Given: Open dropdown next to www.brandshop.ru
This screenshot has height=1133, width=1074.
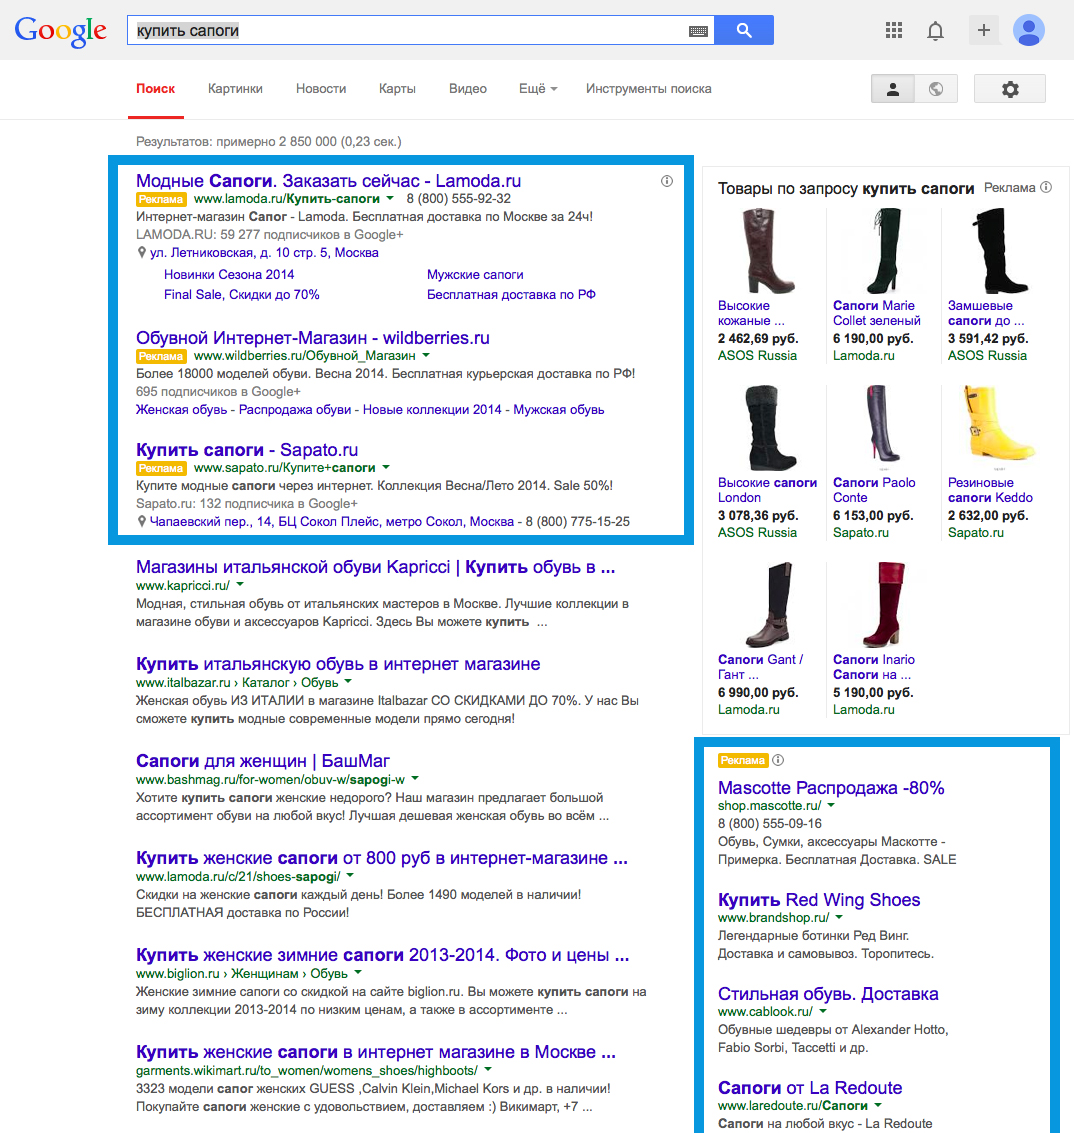Looking at the screenshot, I should point(839,917).
